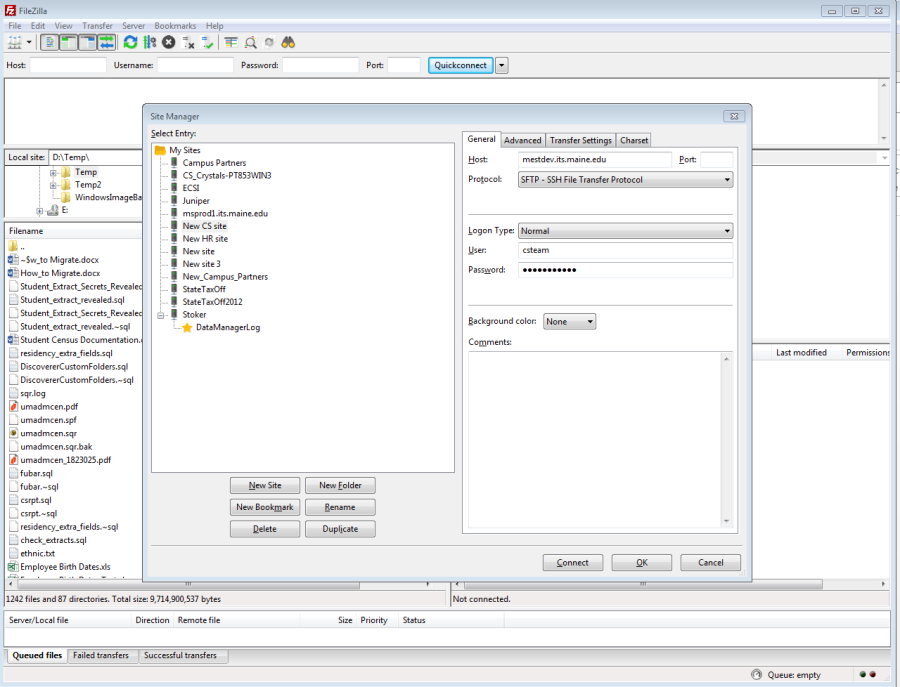
Task: Click the Queue status icon in status bar
Action: 757,674
